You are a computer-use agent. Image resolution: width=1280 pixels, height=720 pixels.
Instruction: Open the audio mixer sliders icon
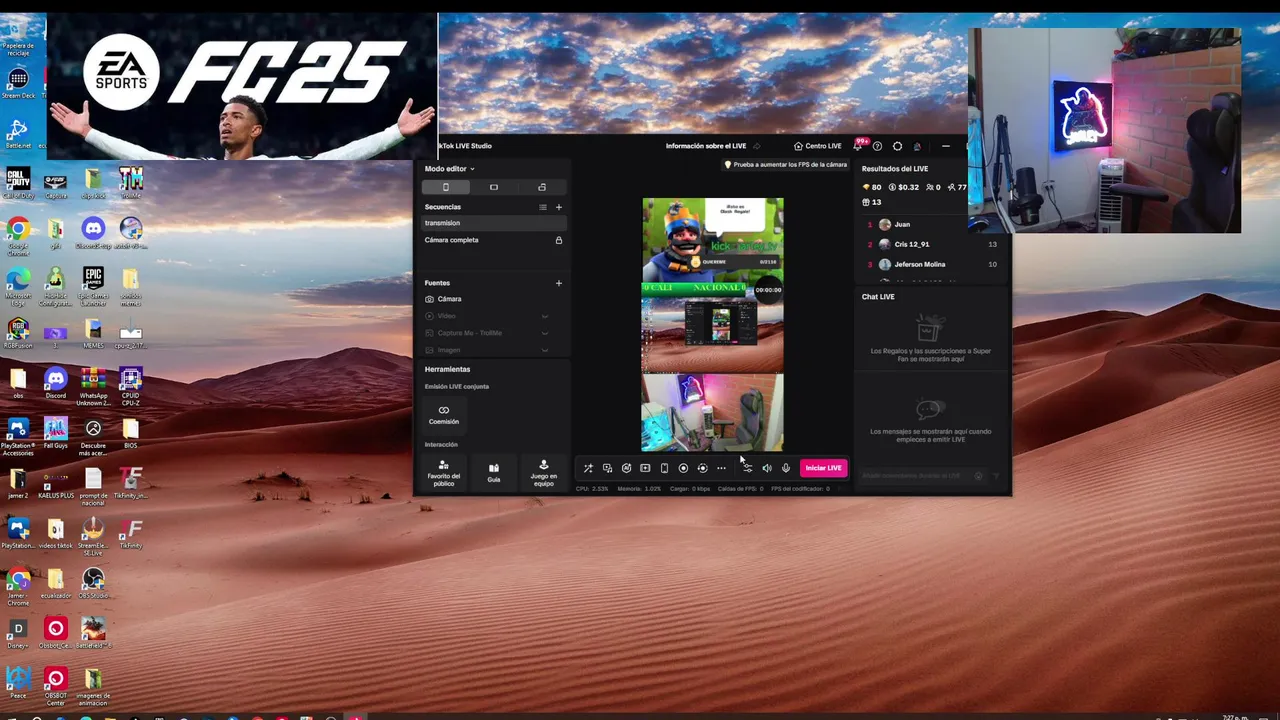[748, 468]
